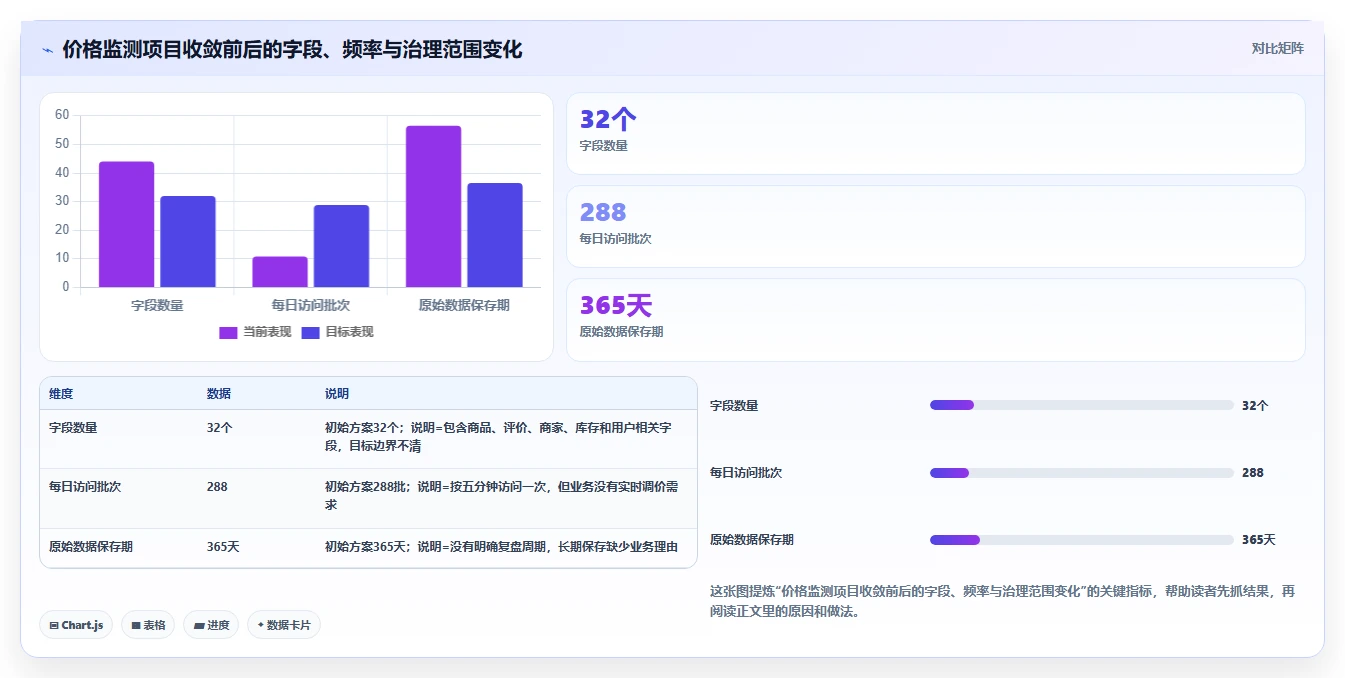Viewport: 1345px width, 678px height.
Task: Click the 数据卡片 tag chip
Action: coord(284,625)
